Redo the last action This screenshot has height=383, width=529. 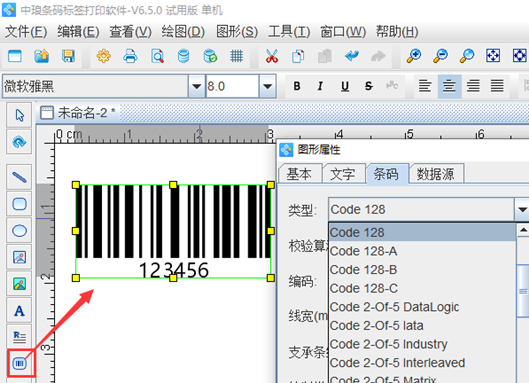click(x=378, y=56)
